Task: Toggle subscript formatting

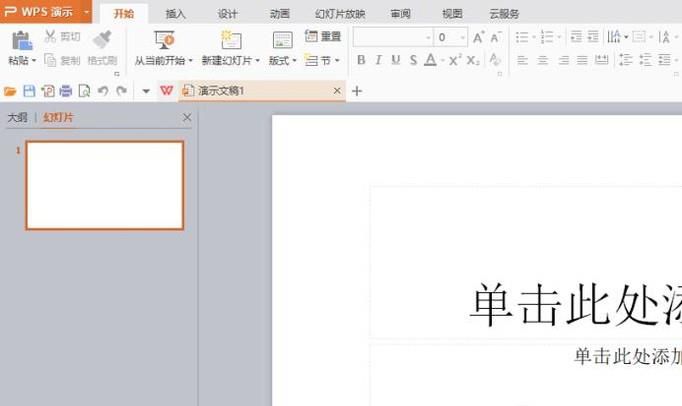Action: (x=473, y=60)
